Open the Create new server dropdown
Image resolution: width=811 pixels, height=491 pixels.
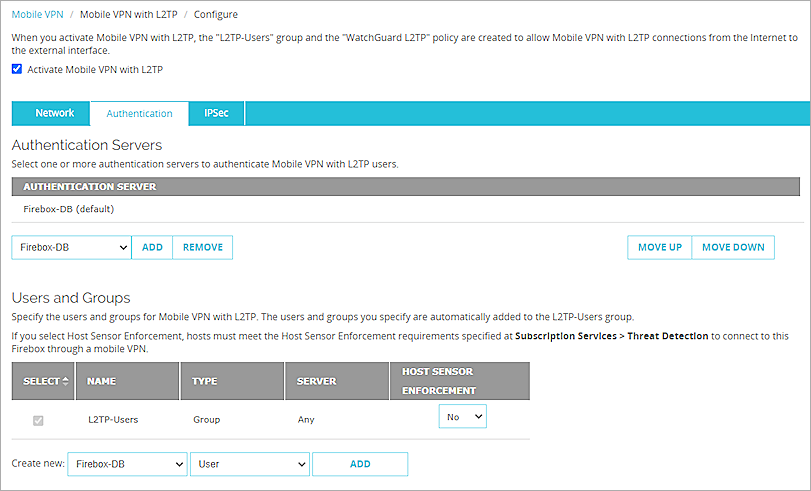pos(127,464)
